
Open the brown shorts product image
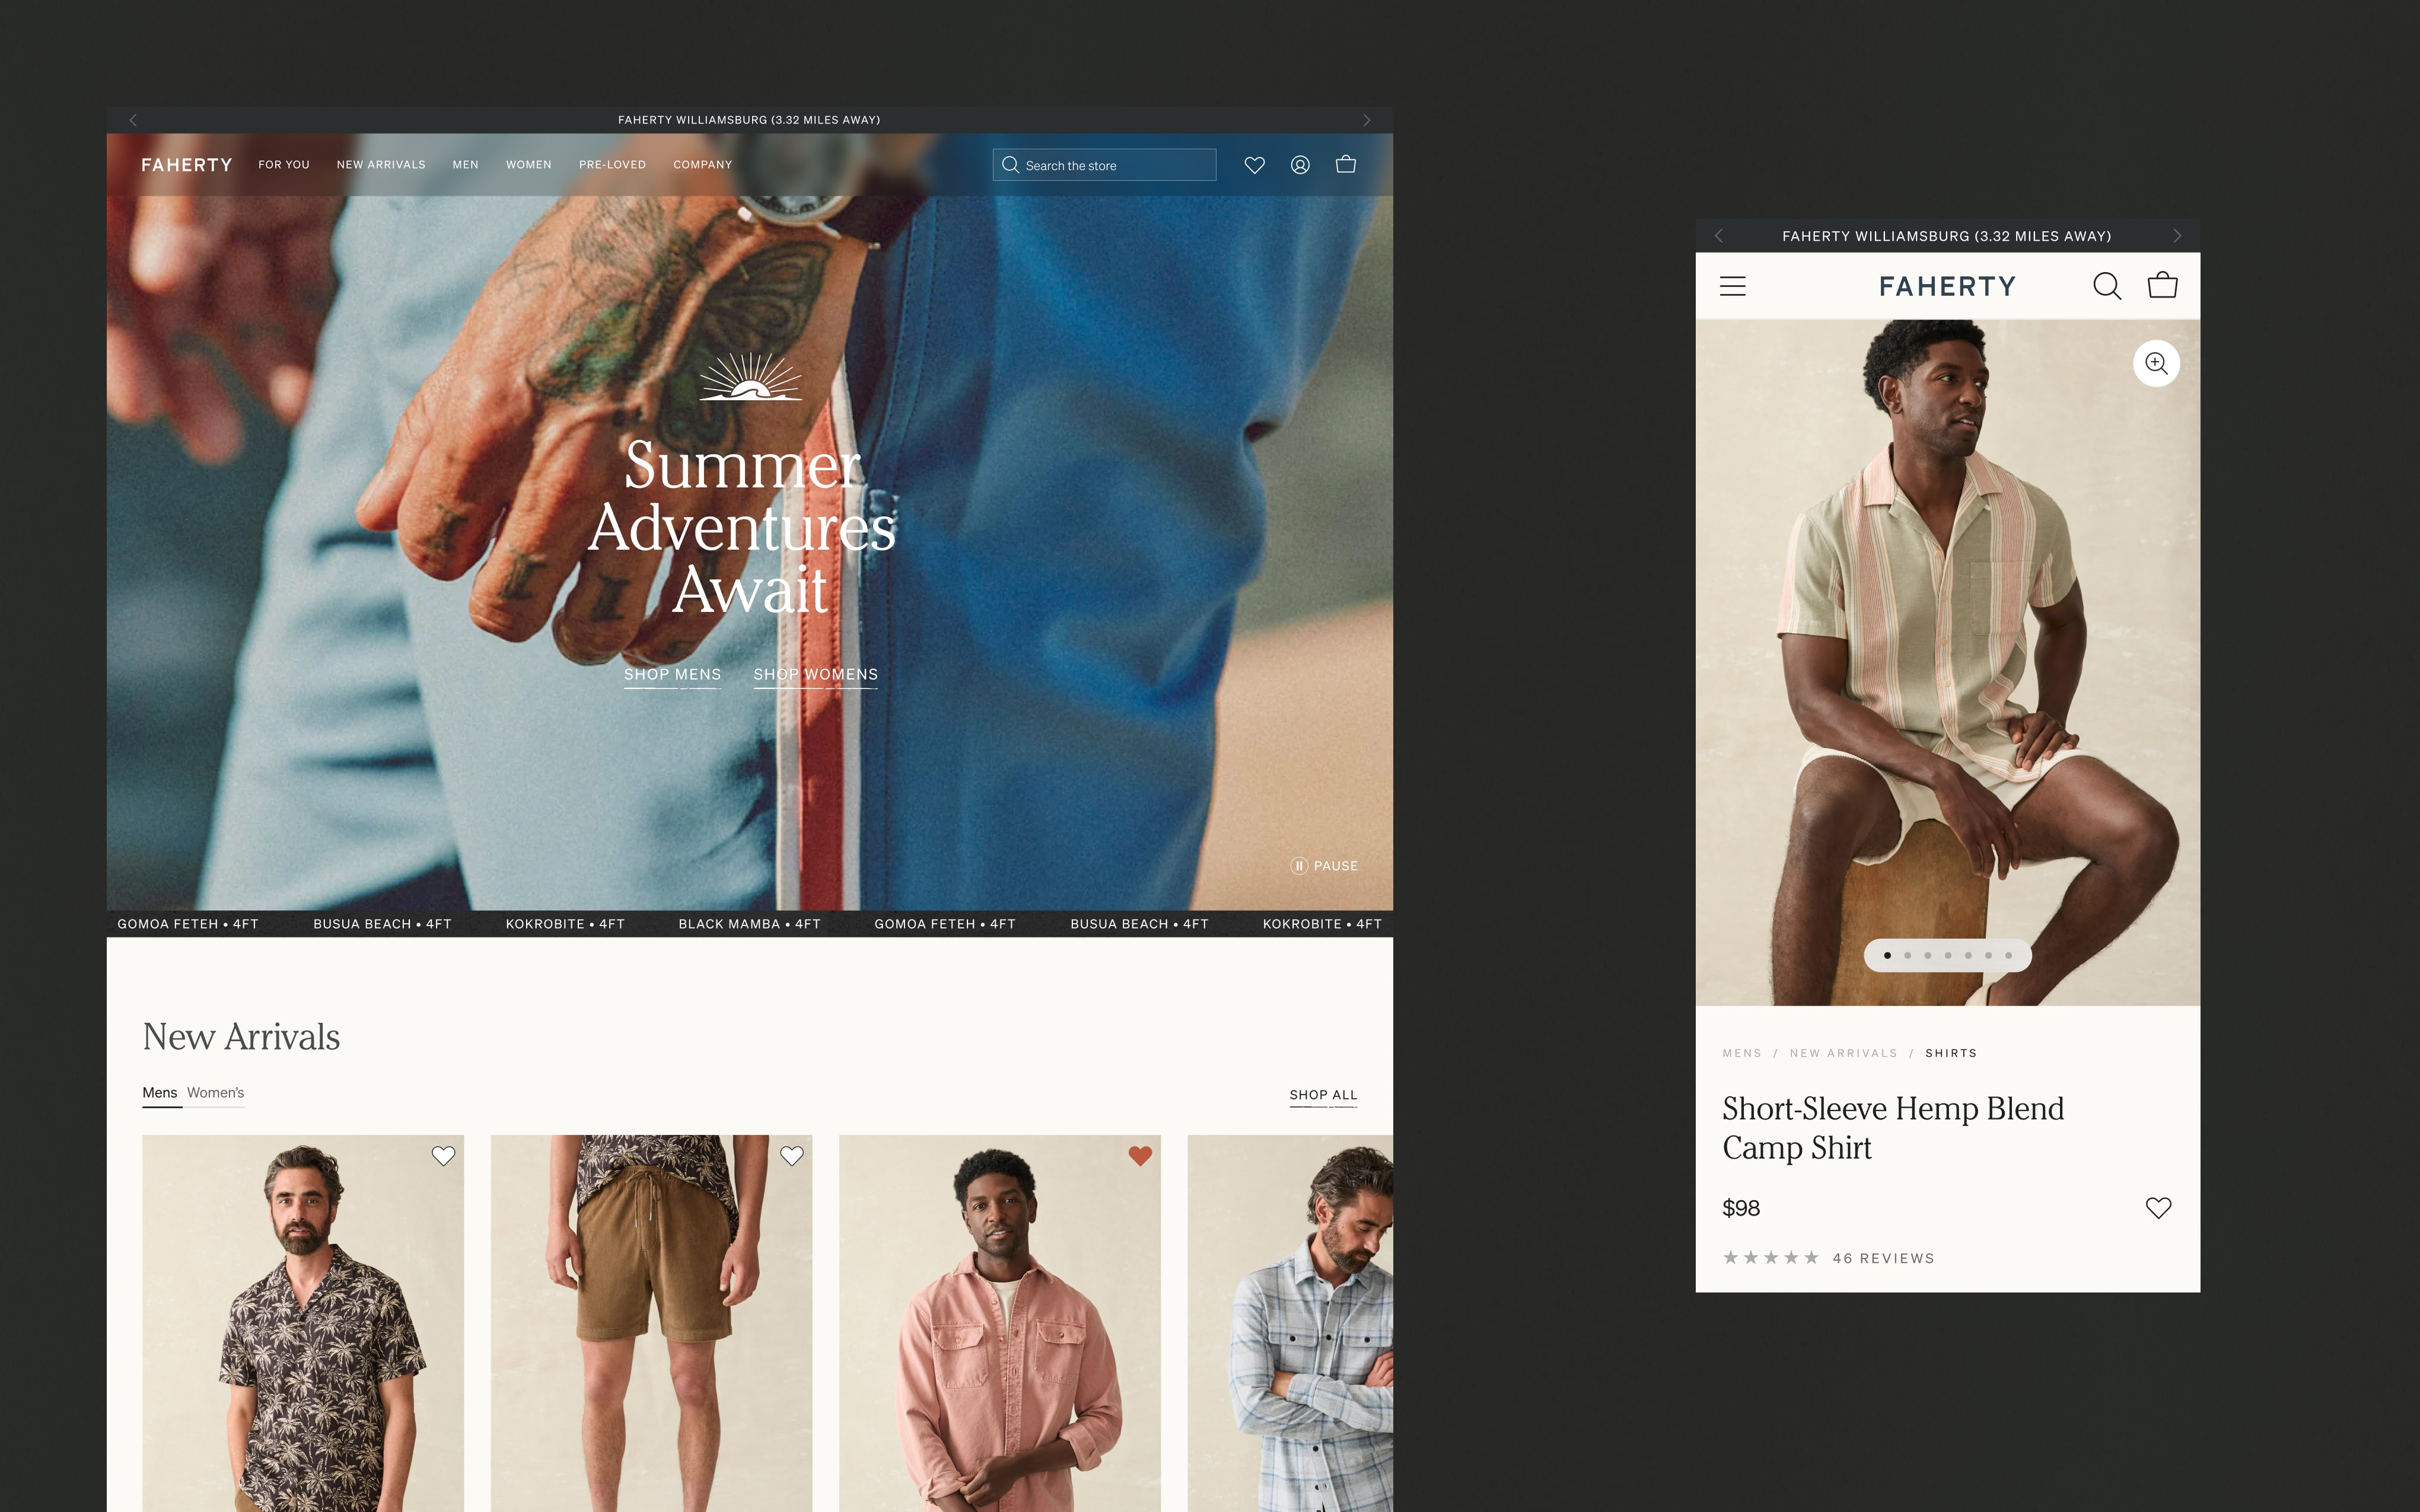(x=651, y=1323)
